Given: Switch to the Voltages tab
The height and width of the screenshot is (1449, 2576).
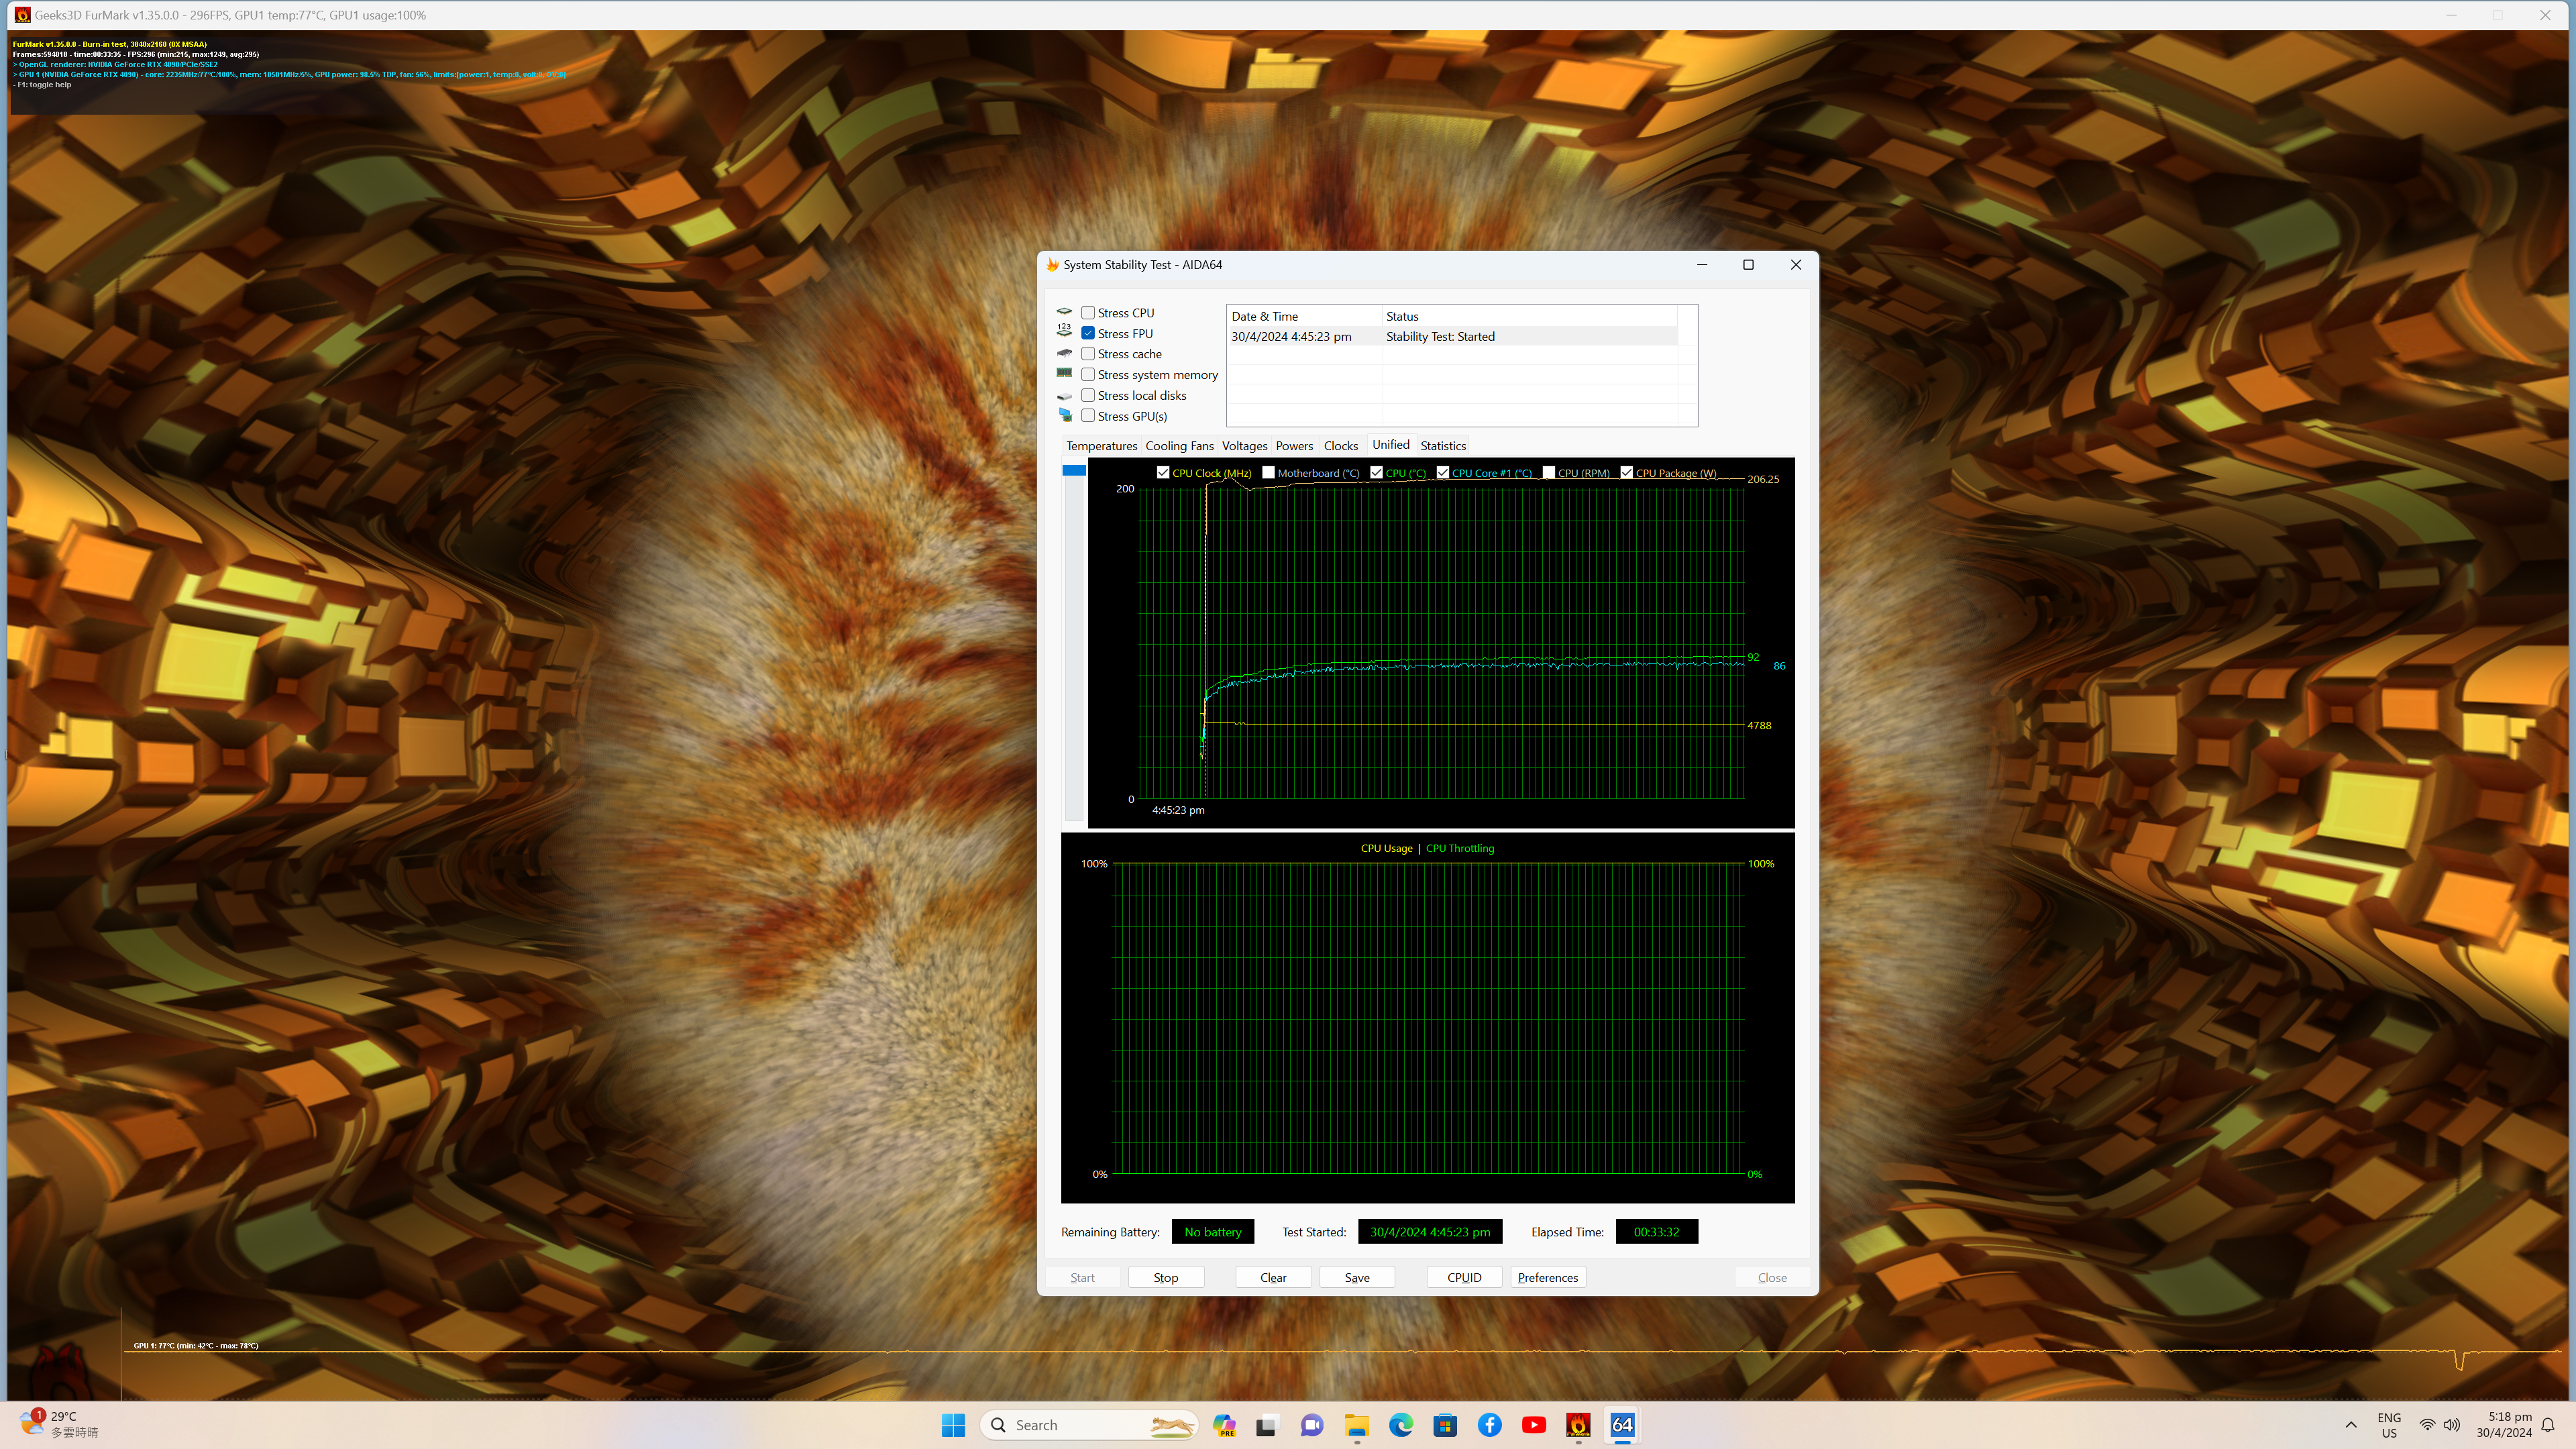Looking at the screenshot, I should 1244,446.
